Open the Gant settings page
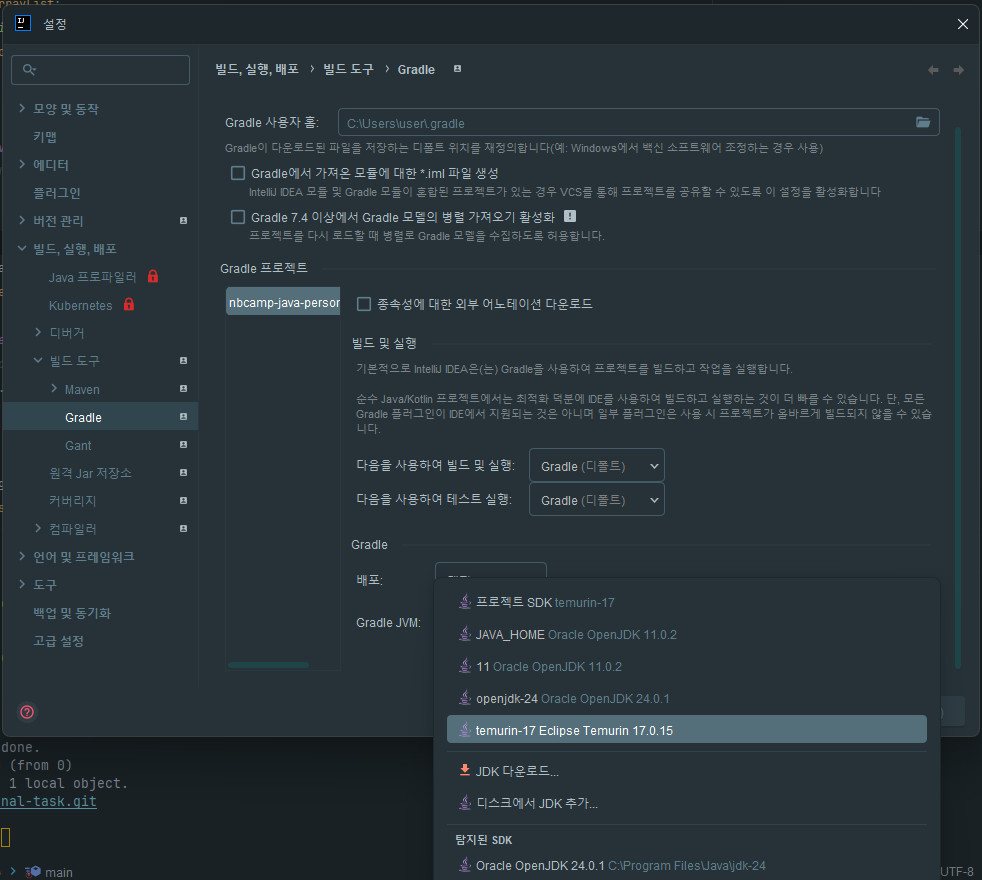This screenshot has width=982, height=880. pos(78,445)
